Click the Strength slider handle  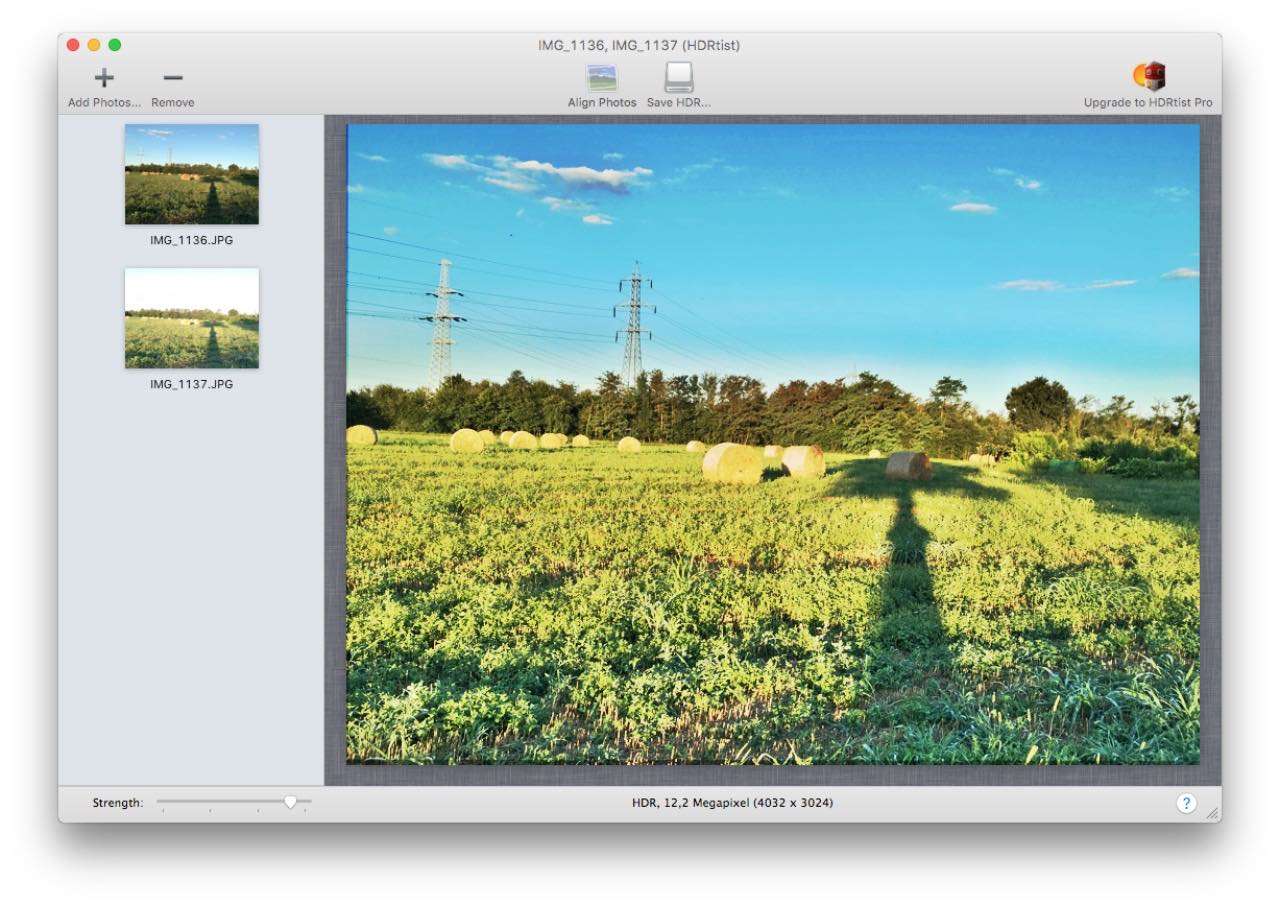(290, 802)
